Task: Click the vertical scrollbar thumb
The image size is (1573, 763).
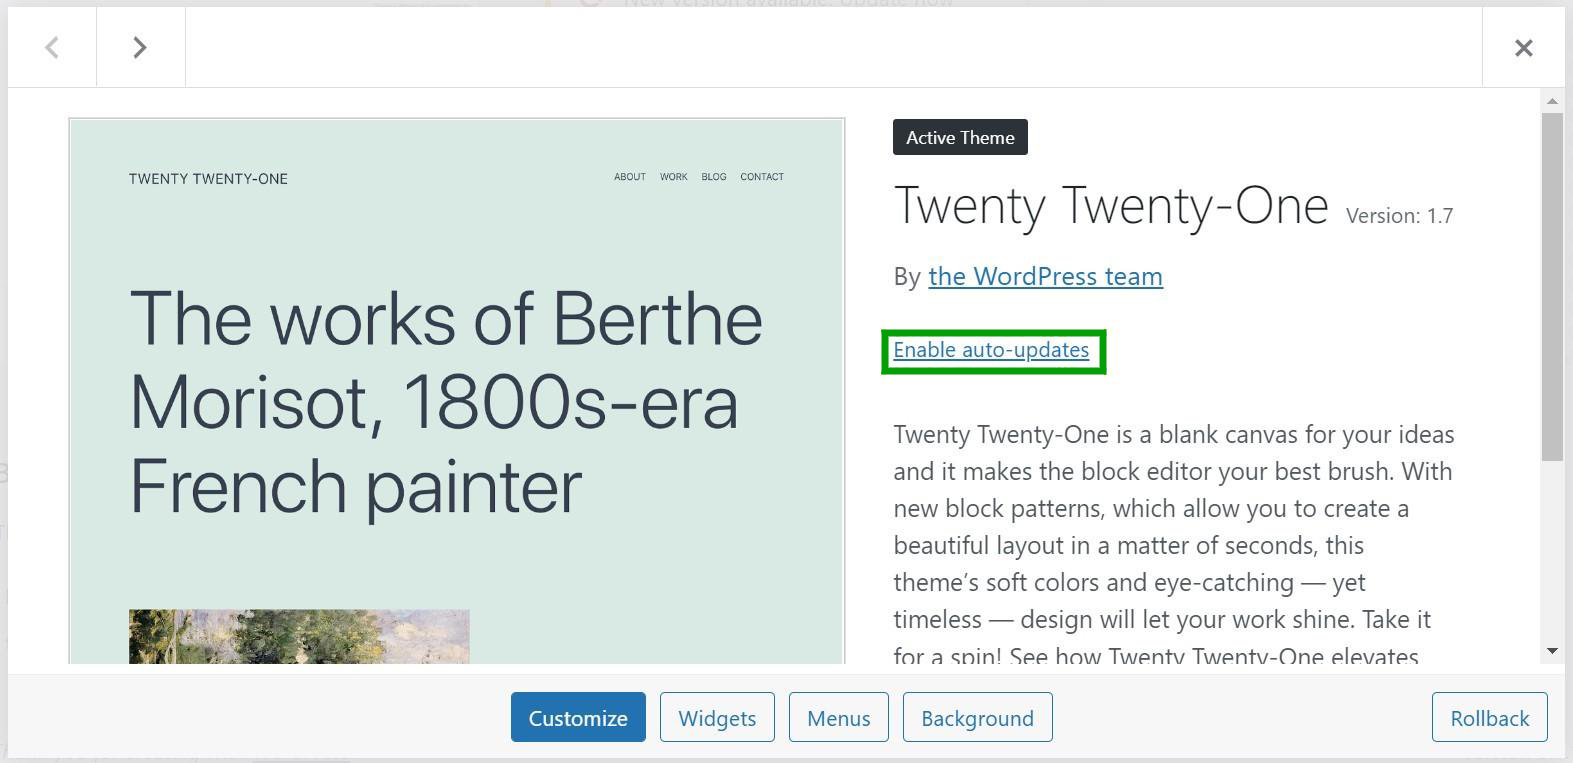Action: (x=1552, y=287)
